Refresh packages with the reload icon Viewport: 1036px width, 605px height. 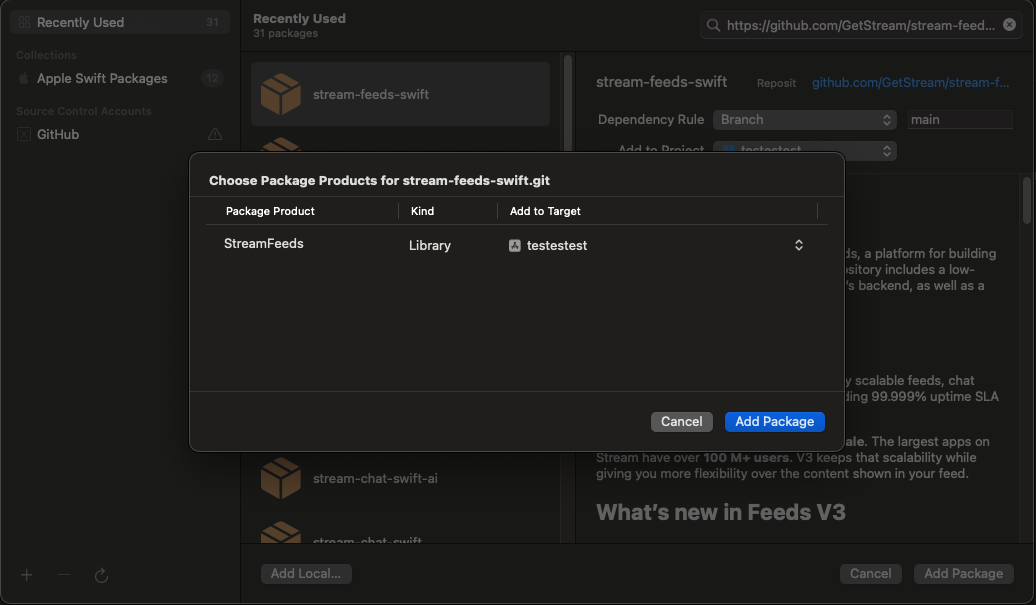click(101, 575)
